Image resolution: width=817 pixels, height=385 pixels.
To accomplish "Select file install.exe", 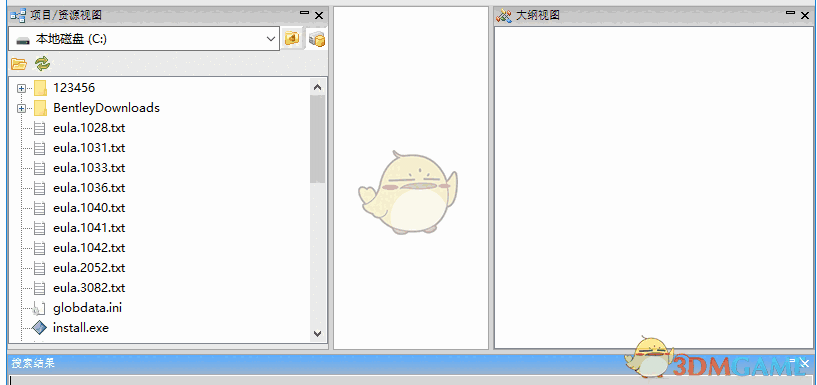I will [81, 328].
